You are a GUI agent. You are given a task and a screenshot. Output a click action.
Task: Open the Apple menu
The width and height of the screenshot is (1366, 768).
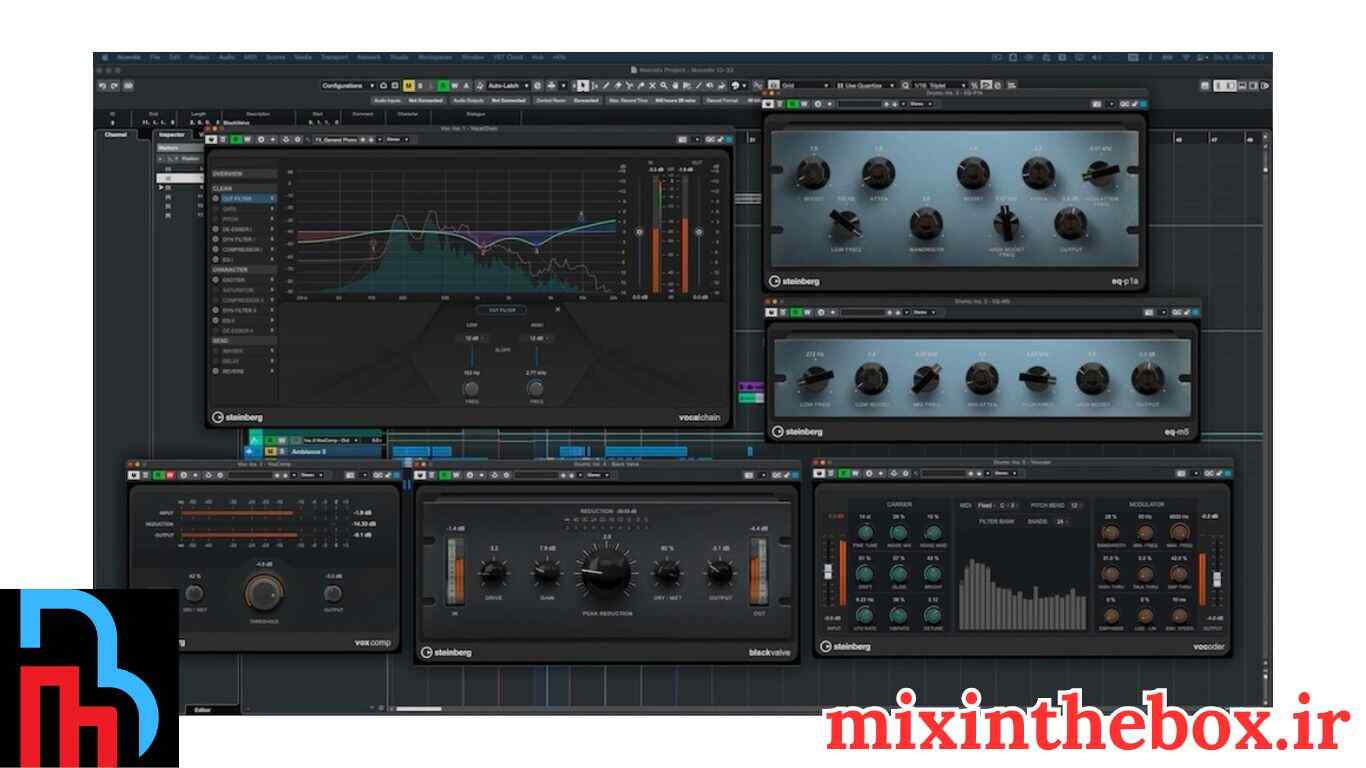click(105, 57)
